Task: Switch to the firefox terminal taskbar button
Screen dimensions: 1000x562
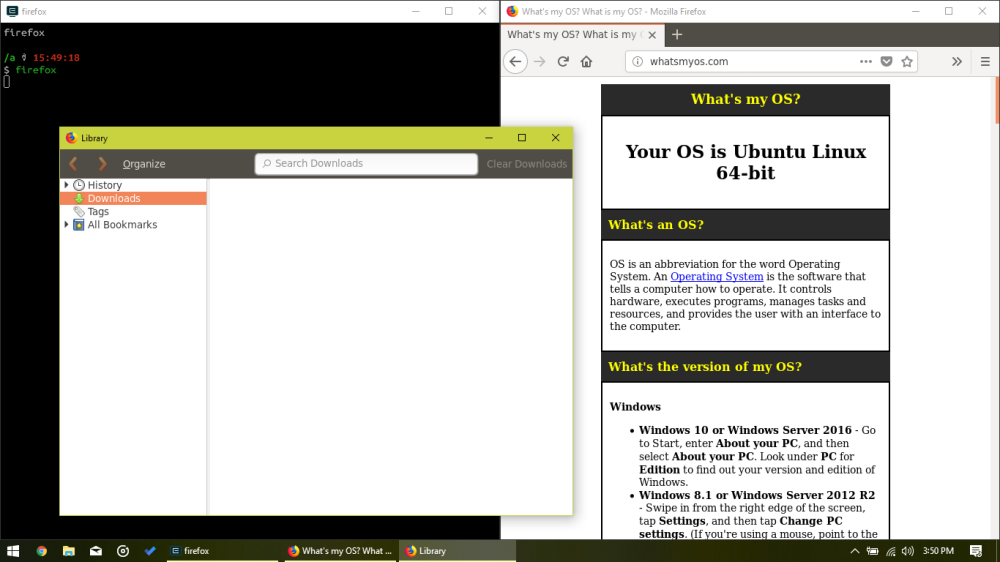Action: 222,551
